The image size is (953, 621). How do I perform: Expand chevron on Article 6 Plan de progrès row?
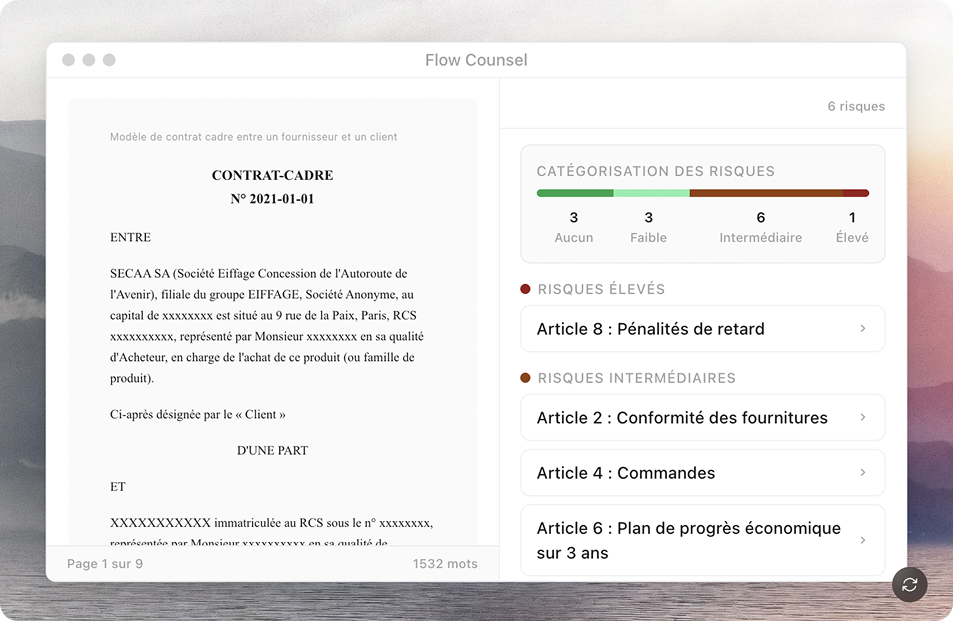pos(862,540)
